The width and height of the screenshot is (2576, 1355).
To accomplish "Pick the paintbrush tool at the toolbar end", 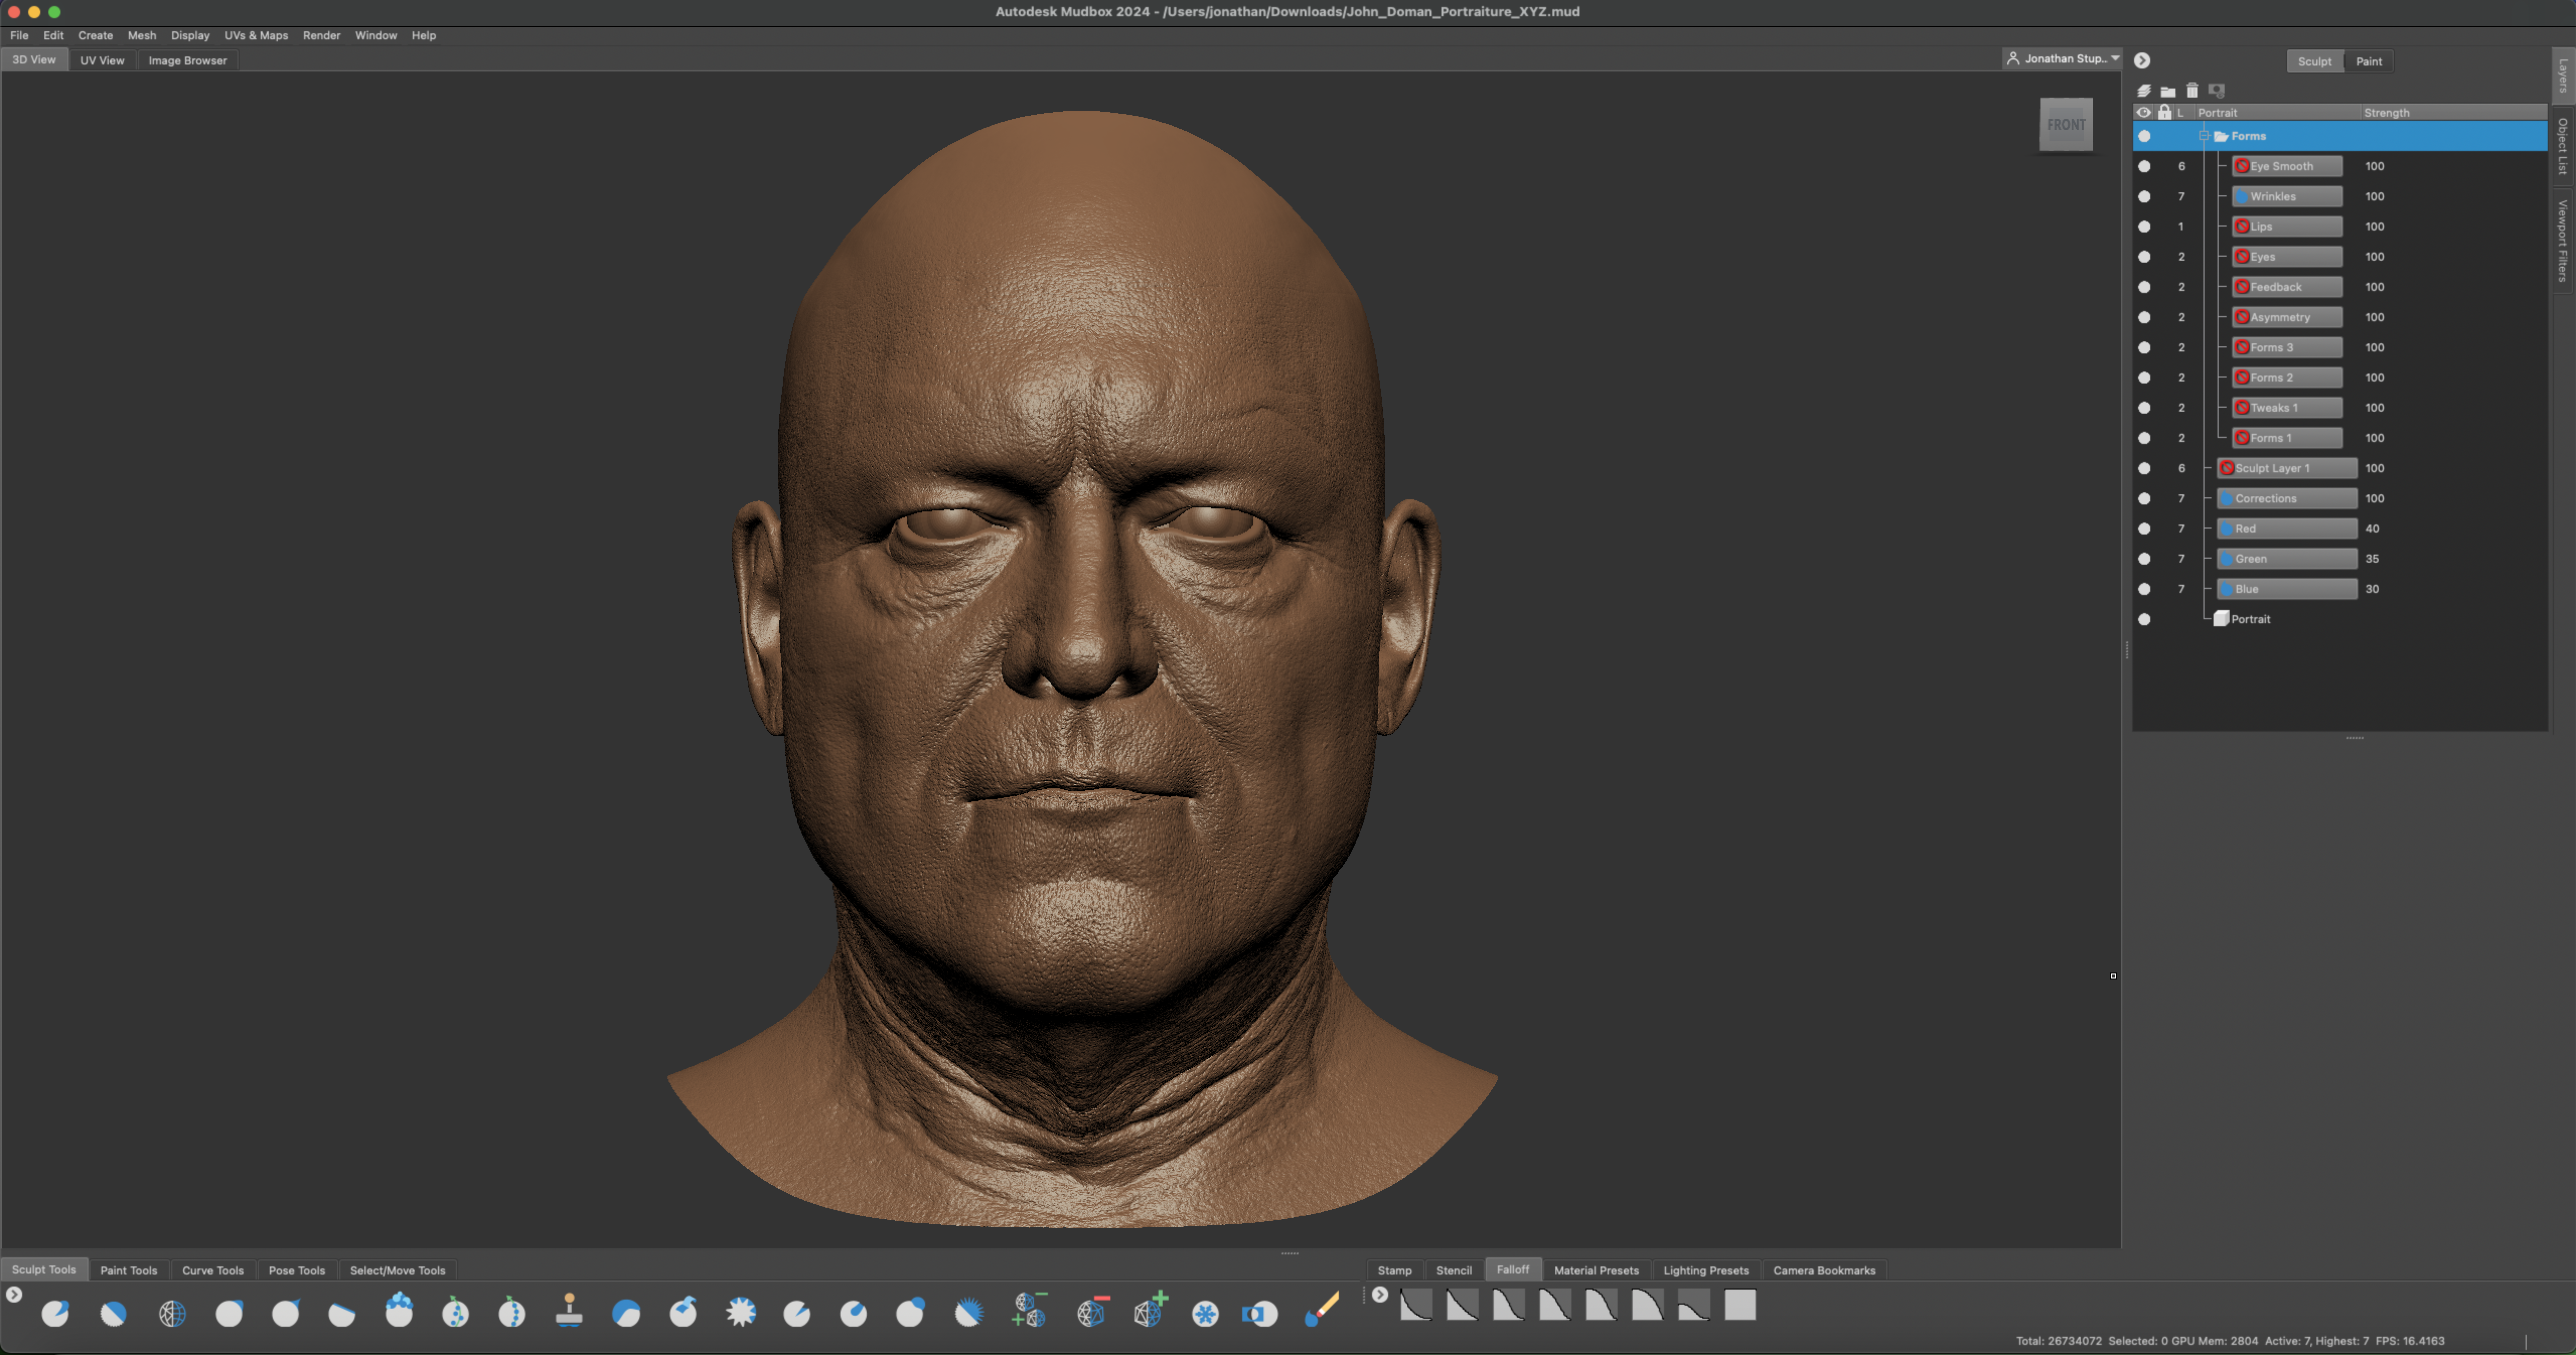I will coord(1321,1310).
